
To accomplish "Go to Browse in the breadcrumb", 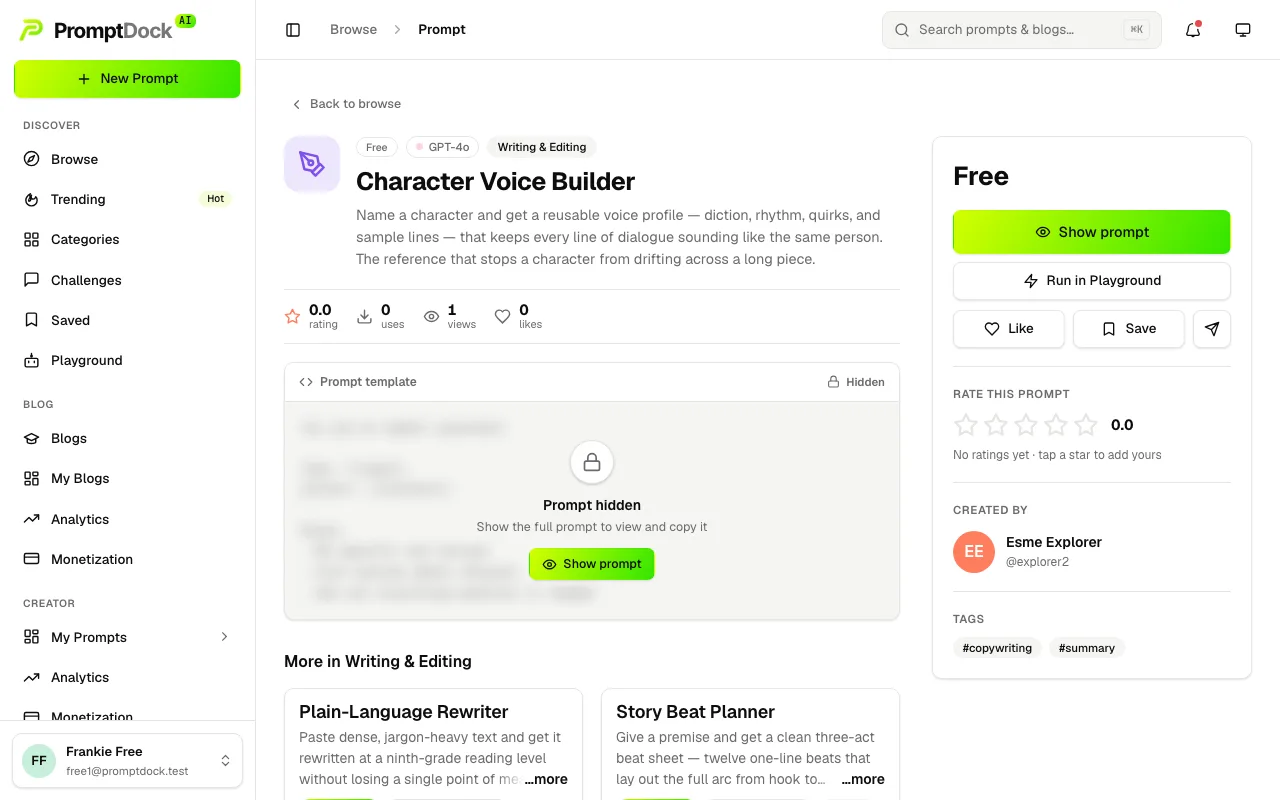I will (x=354, y=30).
